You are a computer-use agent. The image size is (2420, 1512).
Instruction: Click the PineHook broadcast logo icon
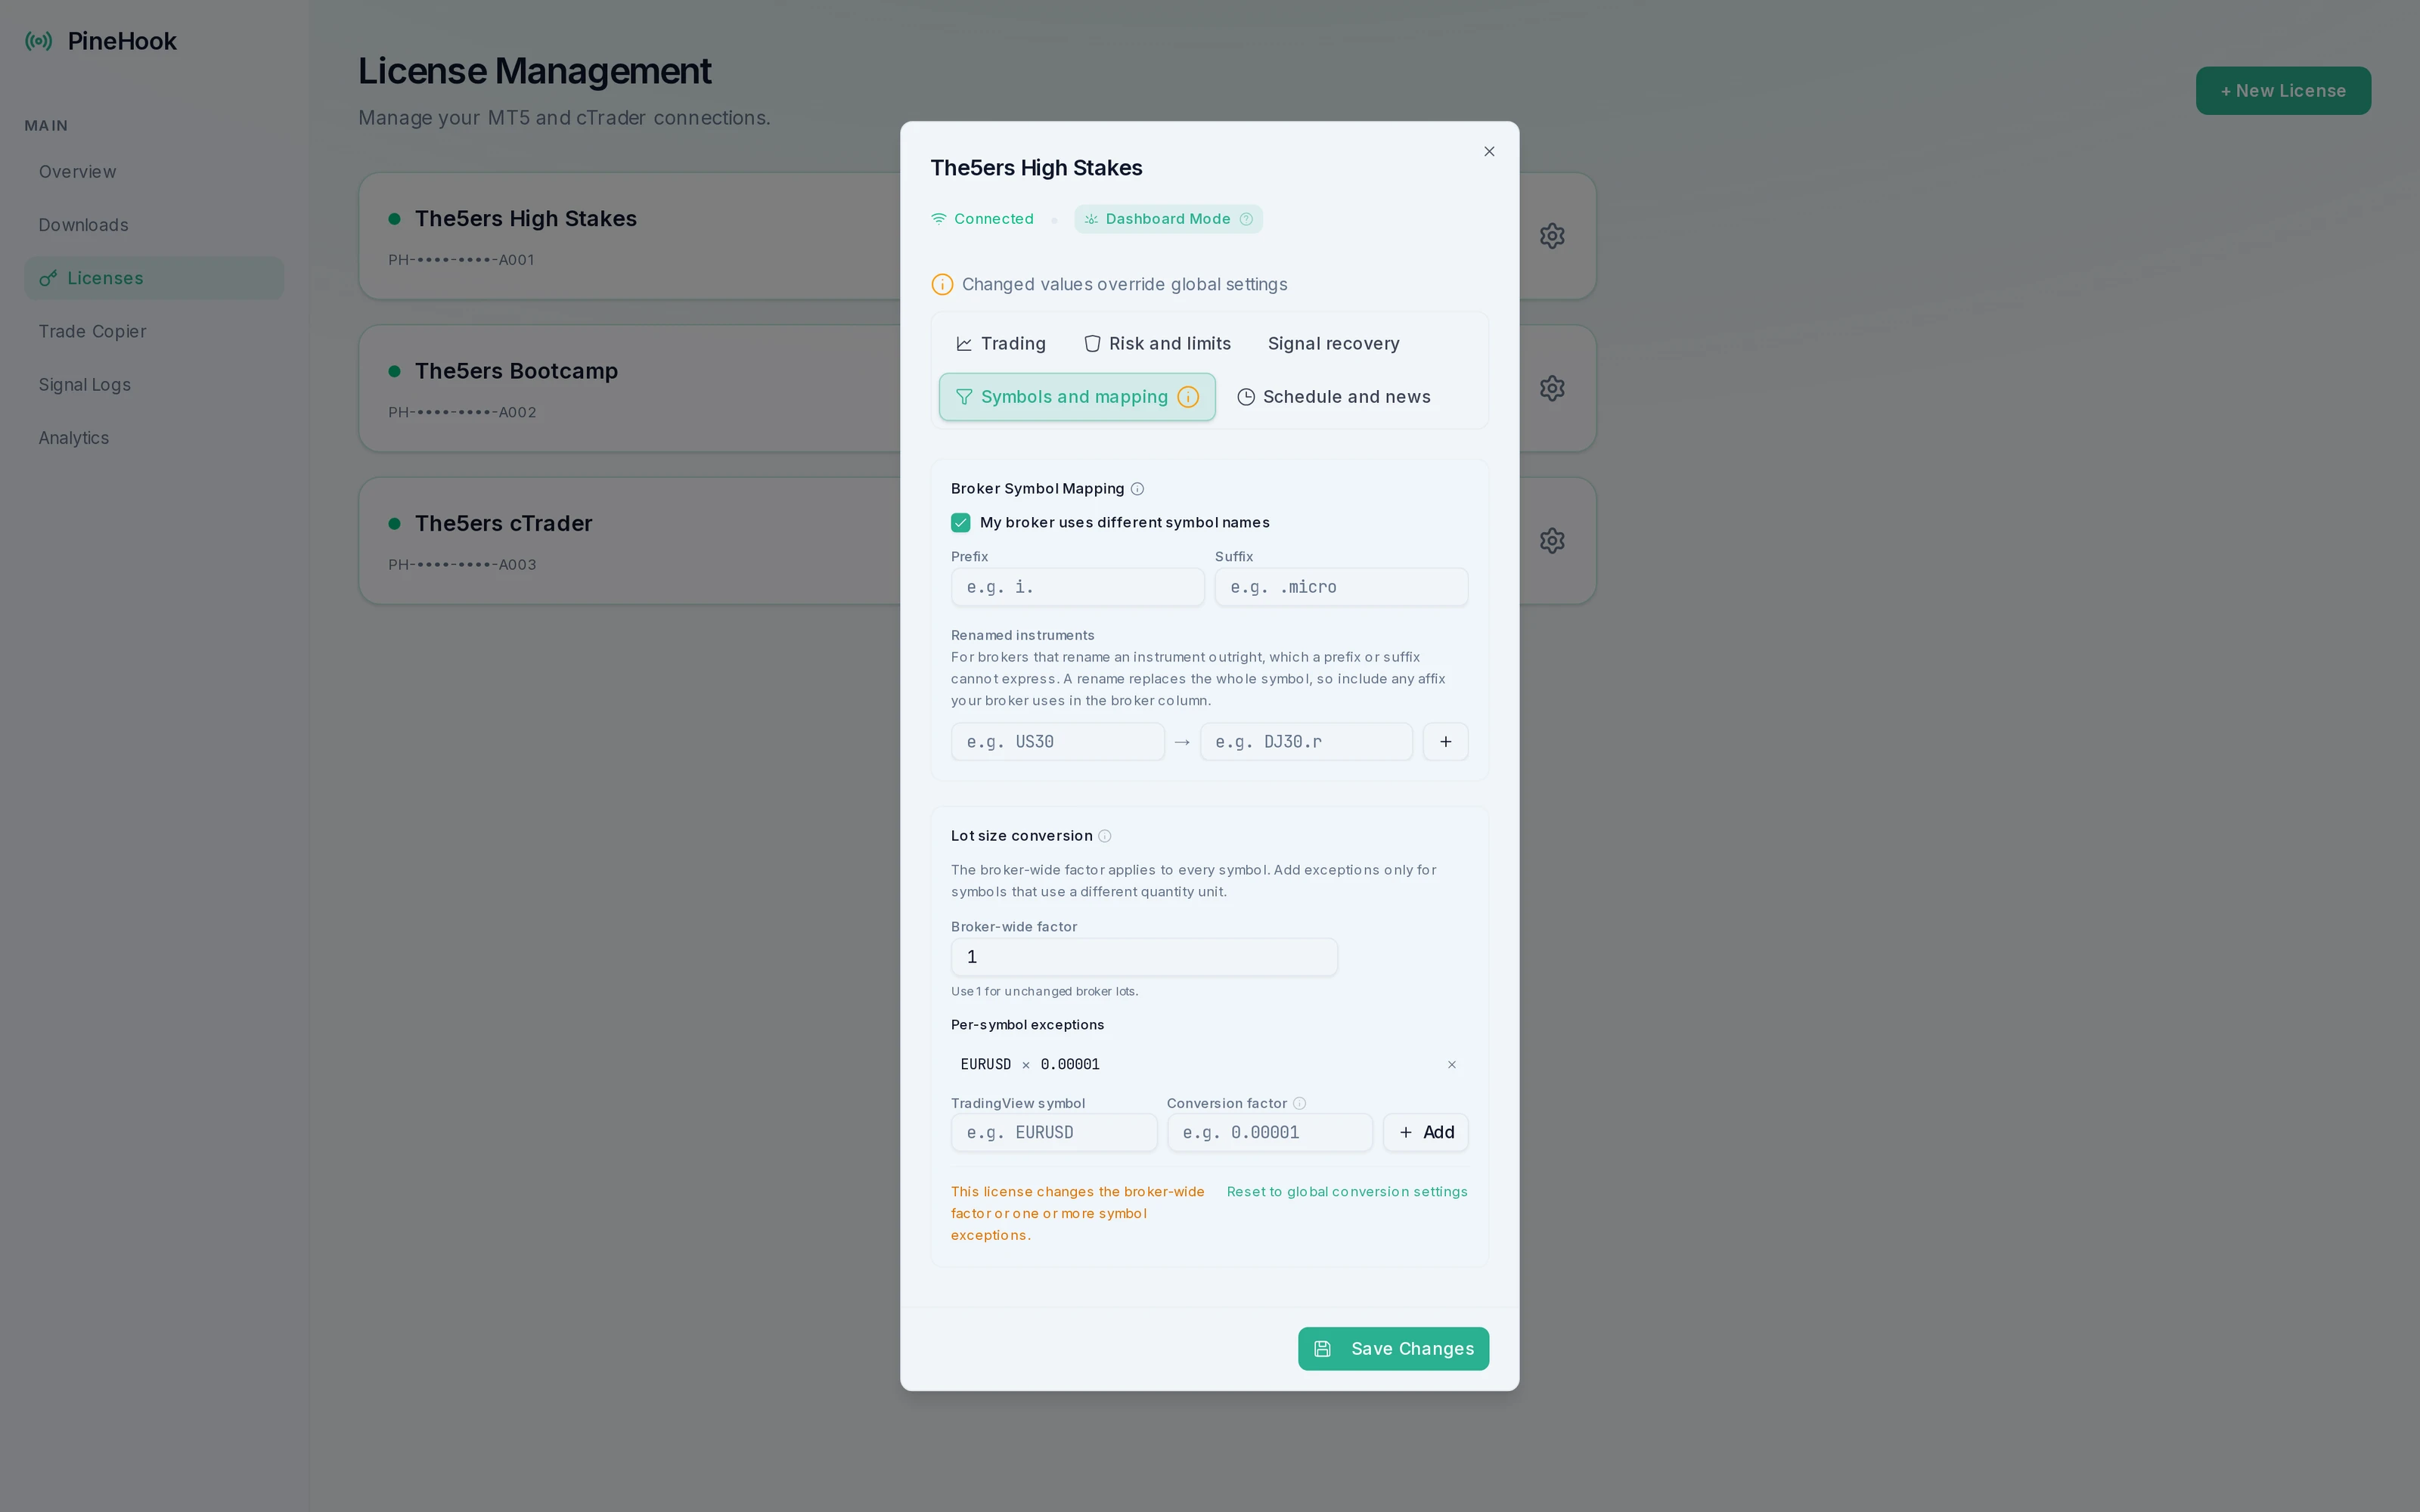(39, 41)
